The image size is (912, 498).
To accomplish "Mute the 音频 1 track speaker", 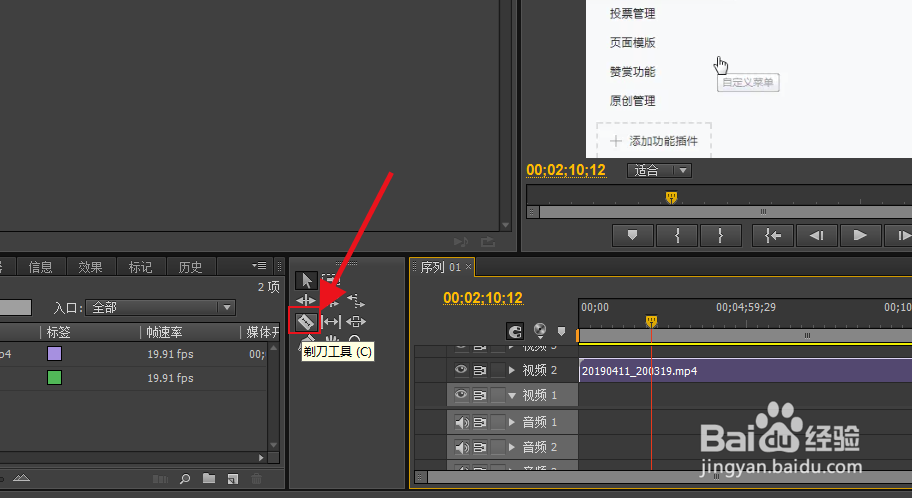I will [x=462, y=422].
